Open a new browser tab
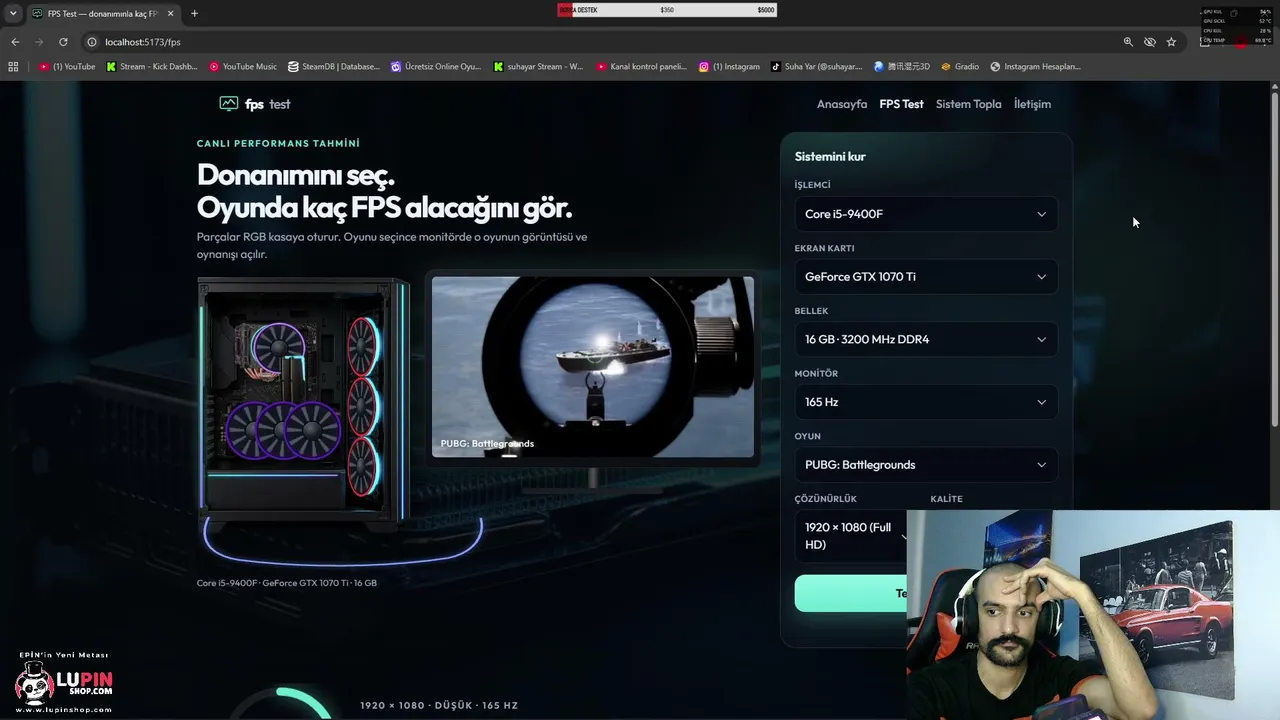Viewport: 1280px width, 720px height. coord(194,13)
